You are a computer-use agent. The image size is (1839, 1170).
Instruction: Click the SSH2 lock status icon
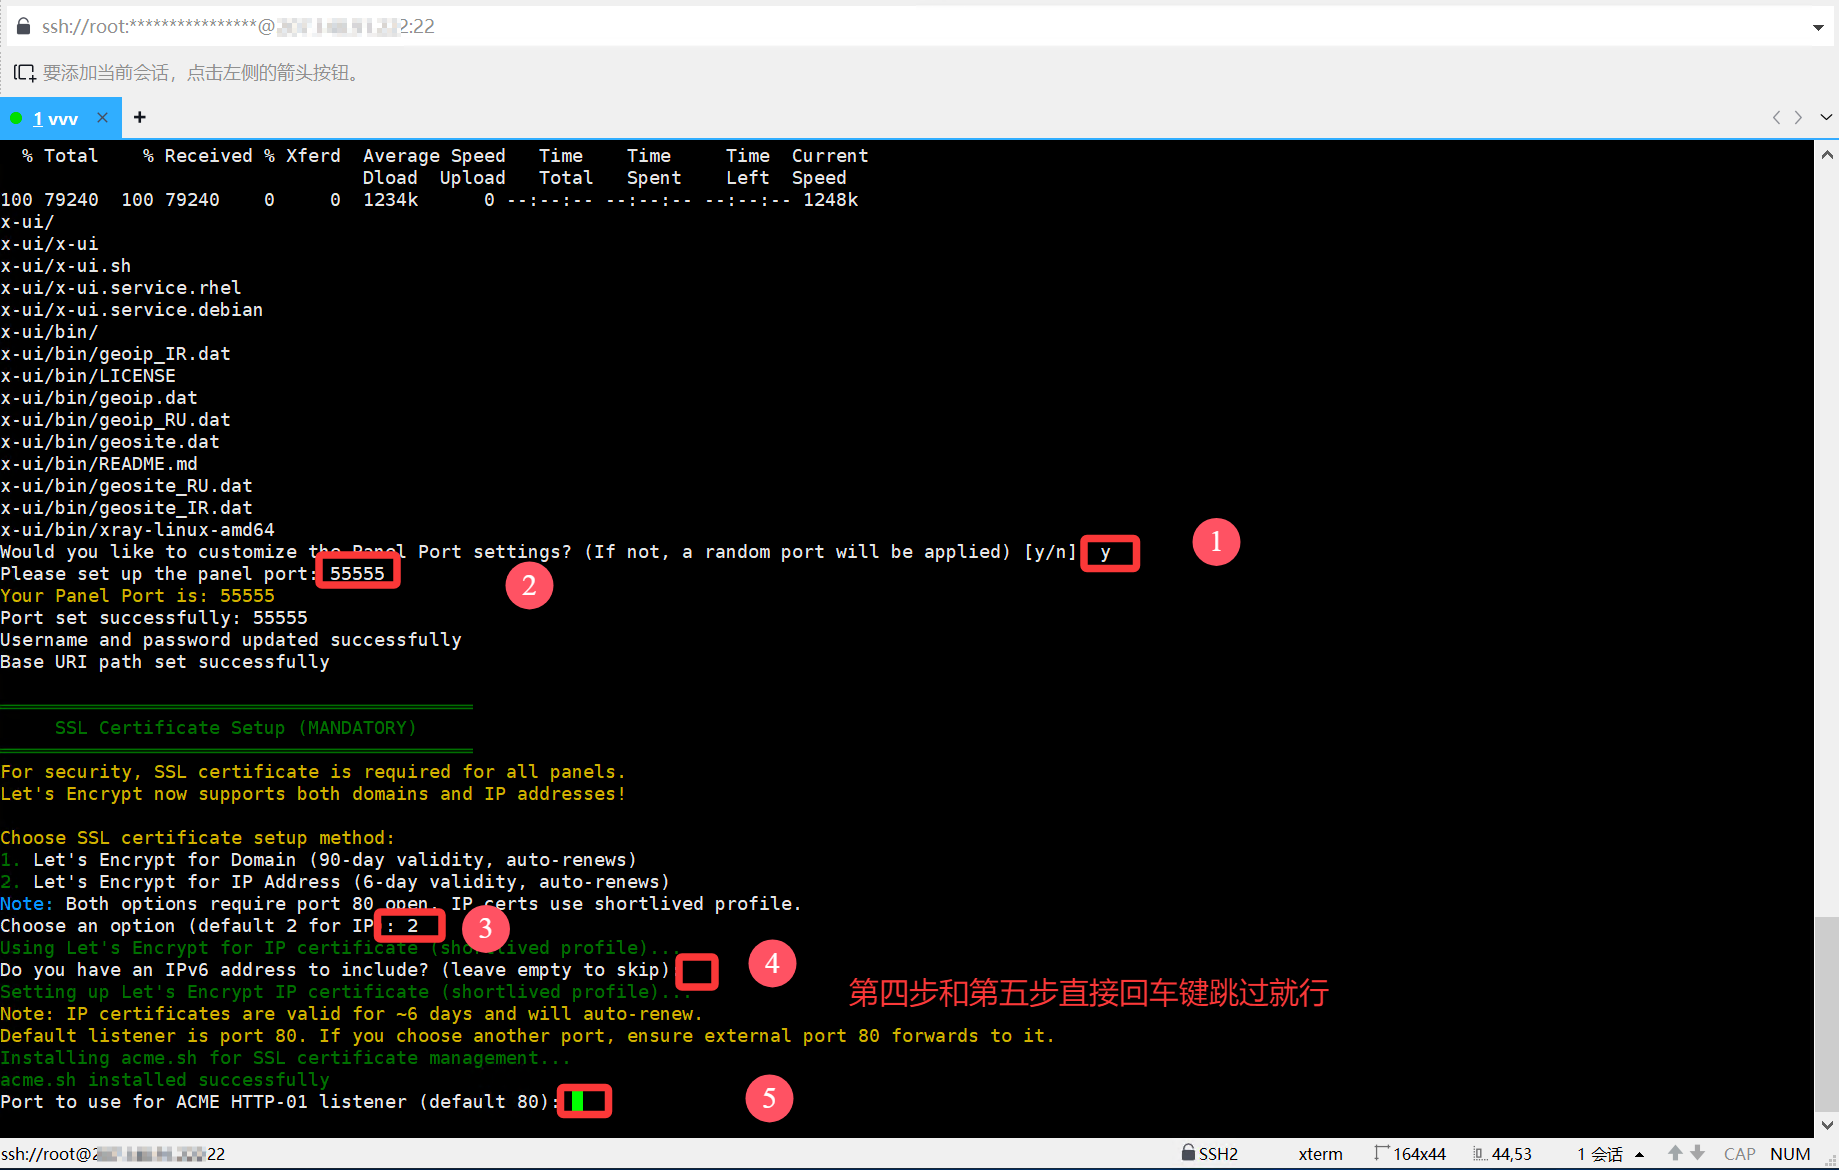click(x=1188, y=1153)
